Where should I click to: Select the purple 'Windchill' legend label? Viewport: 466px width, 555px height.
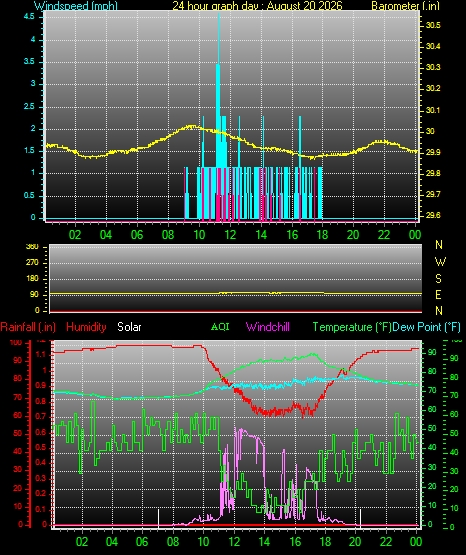(267, 327)
